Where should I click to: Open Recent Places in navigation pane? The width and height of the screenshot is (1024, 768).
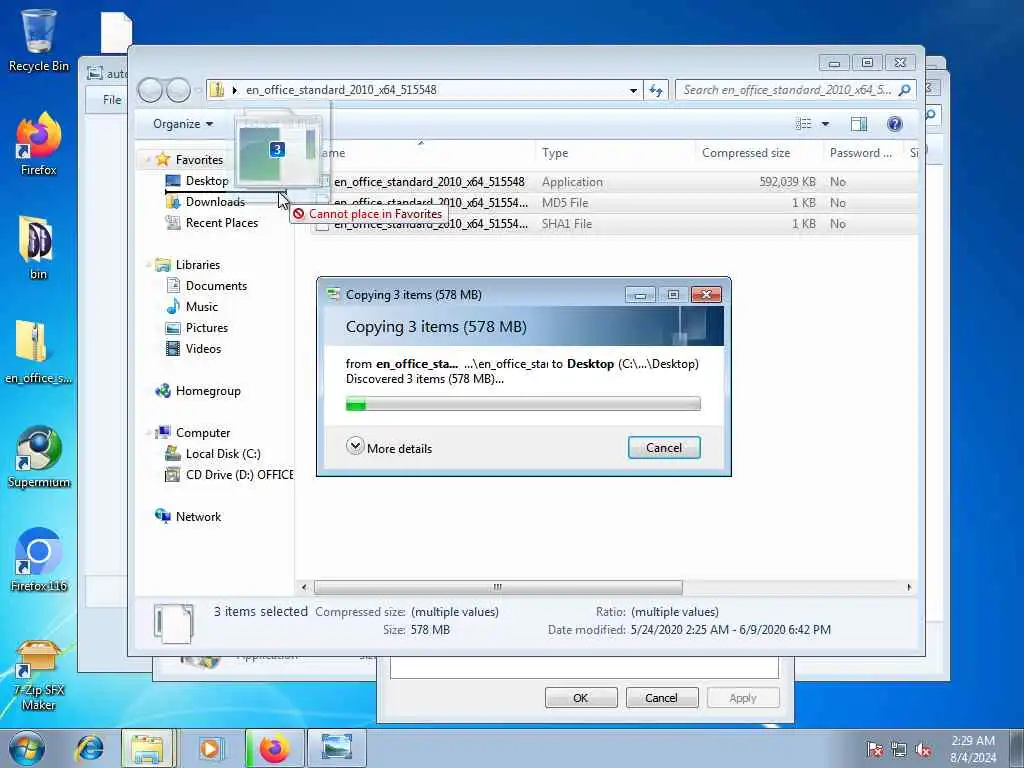tap(212, 223)
